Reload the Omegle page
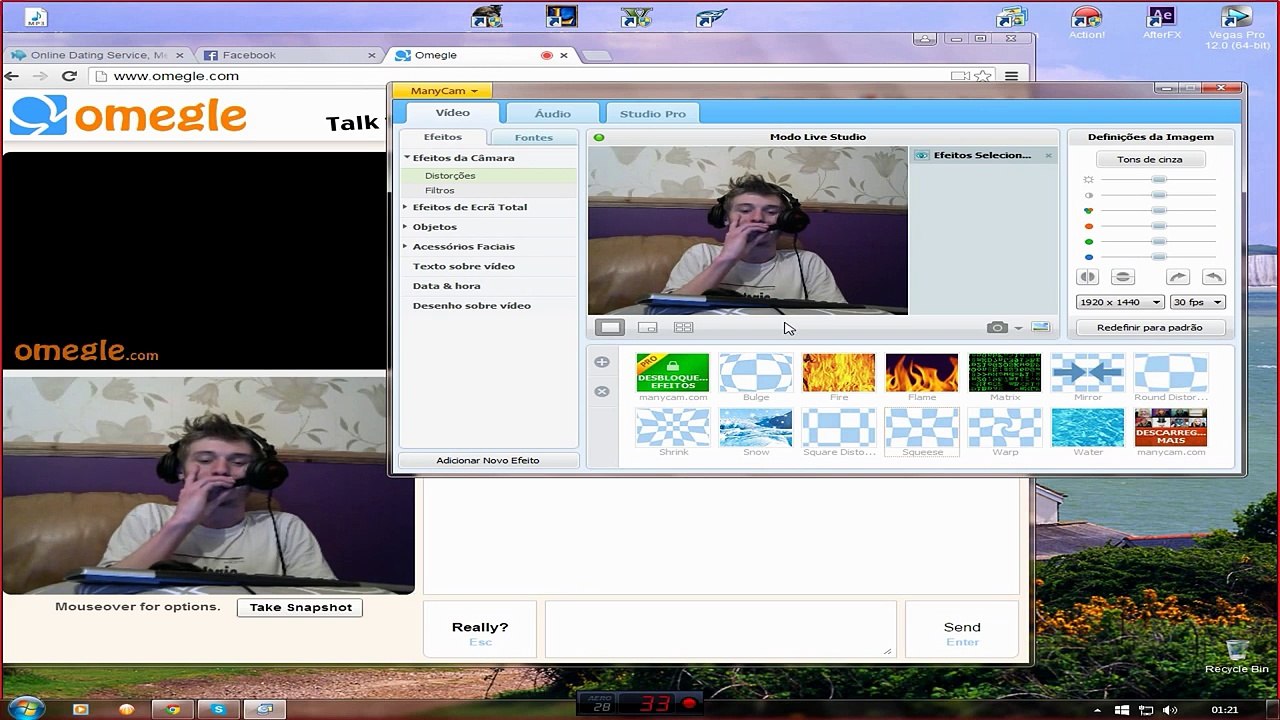 [69, 76]
